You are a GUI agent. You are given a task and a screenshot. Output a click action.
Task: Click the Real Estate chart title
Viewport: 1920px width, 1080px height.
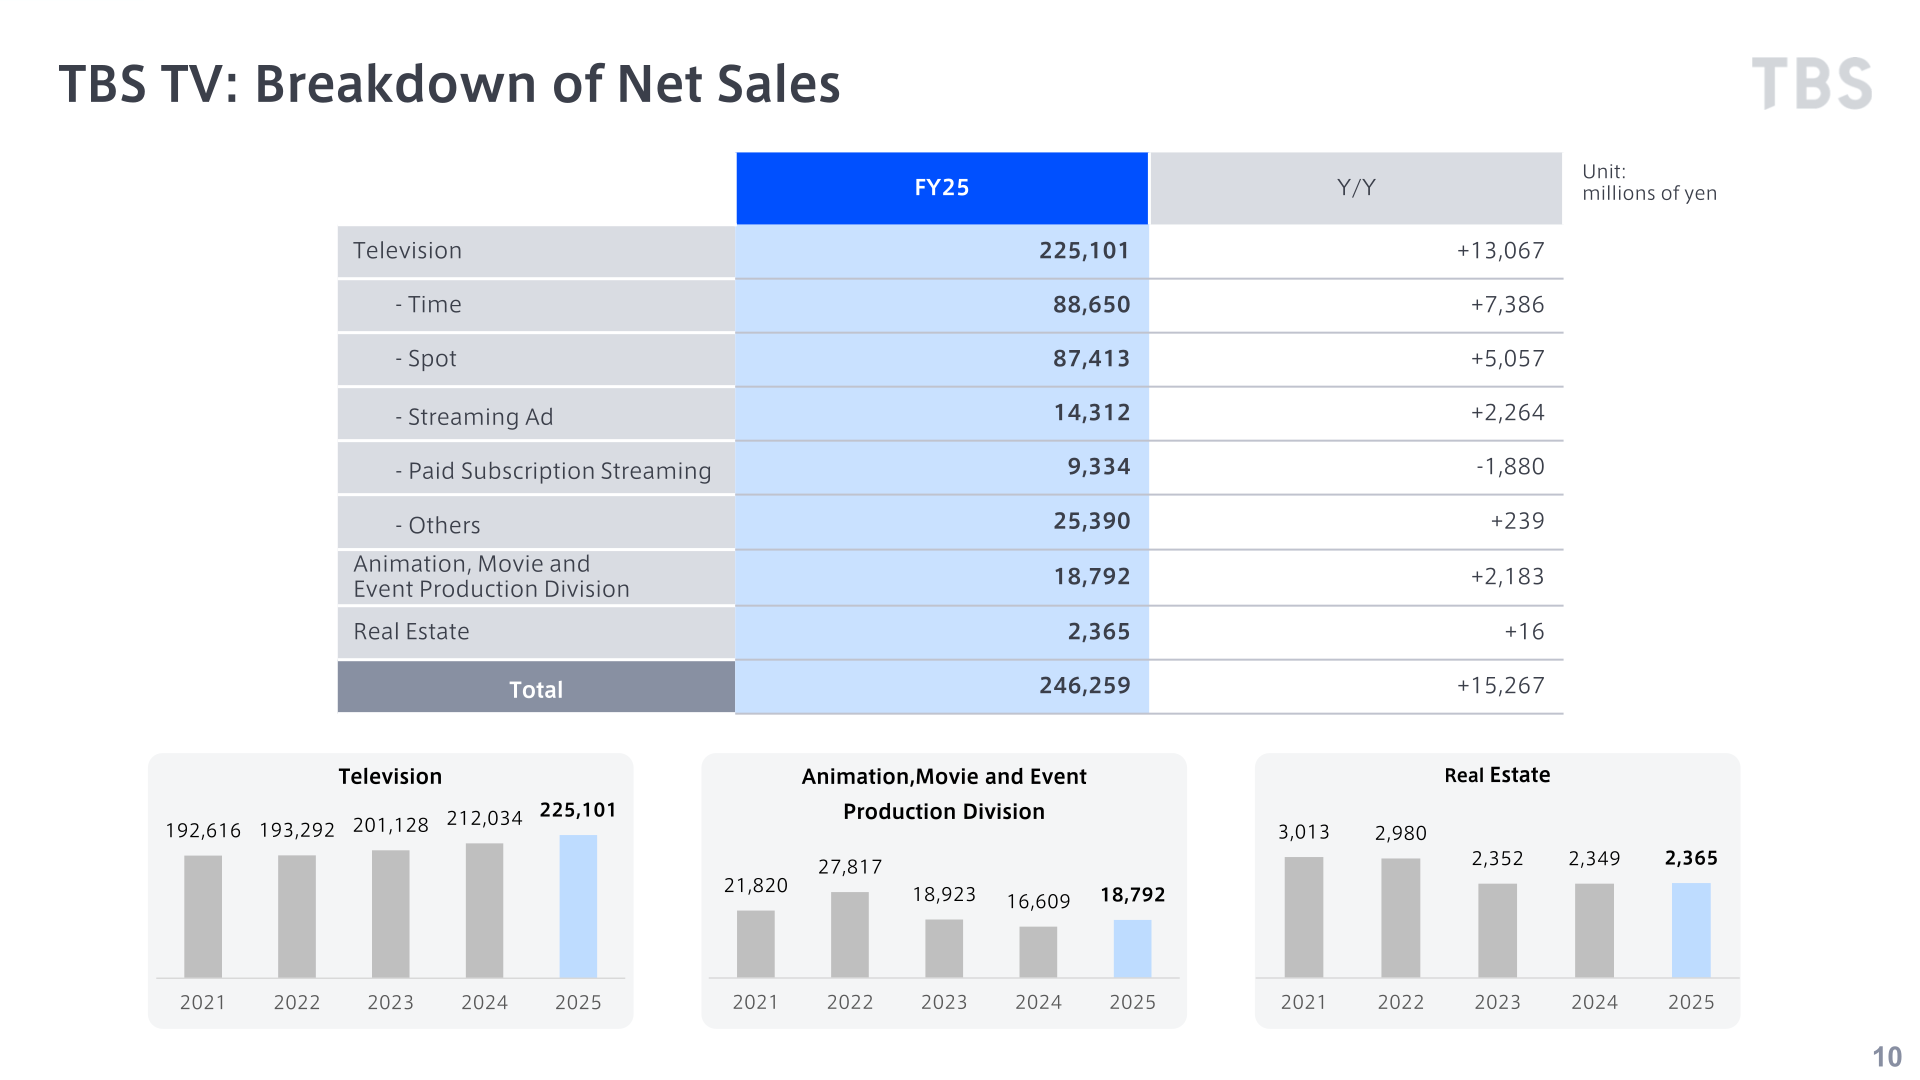coord(1497,775)
